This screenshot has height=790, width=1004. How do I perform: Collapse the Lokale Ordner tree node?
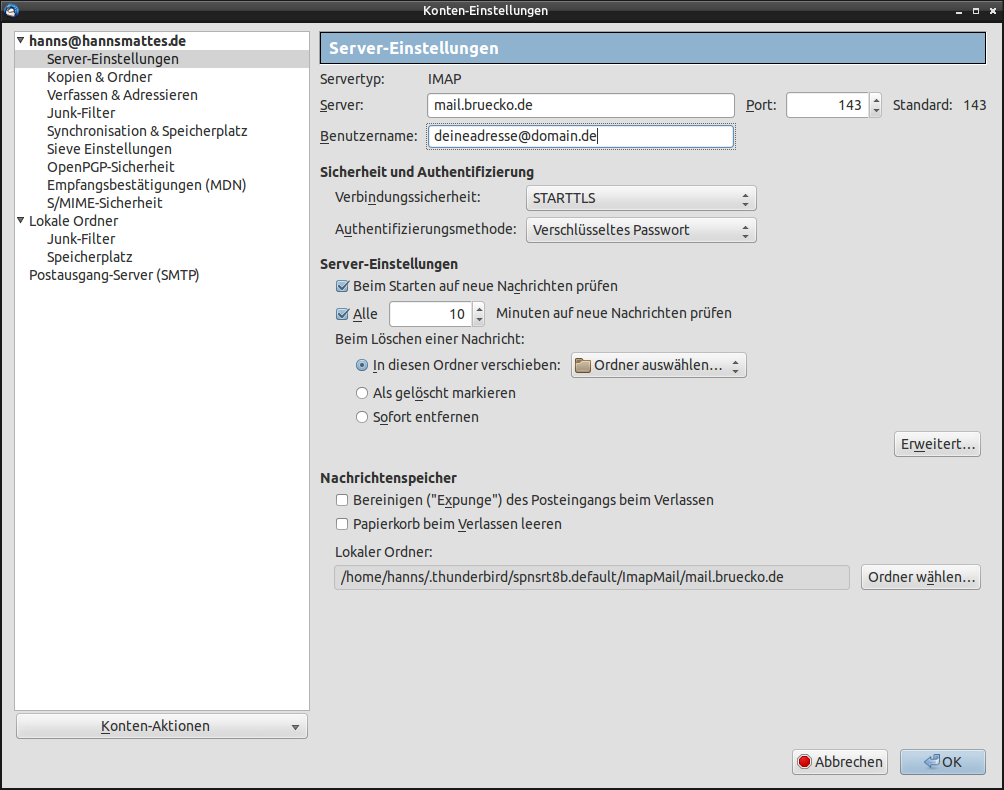tap(21, 221)
